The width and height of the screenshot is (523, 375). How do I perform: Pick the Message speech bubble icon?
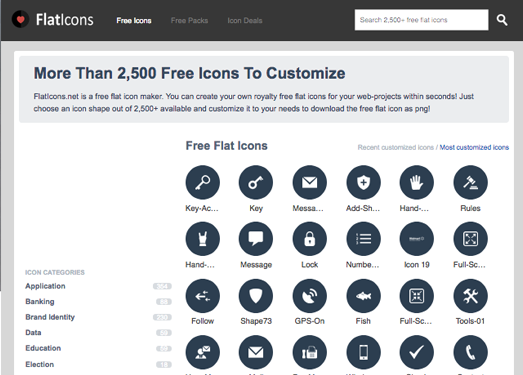256,239
